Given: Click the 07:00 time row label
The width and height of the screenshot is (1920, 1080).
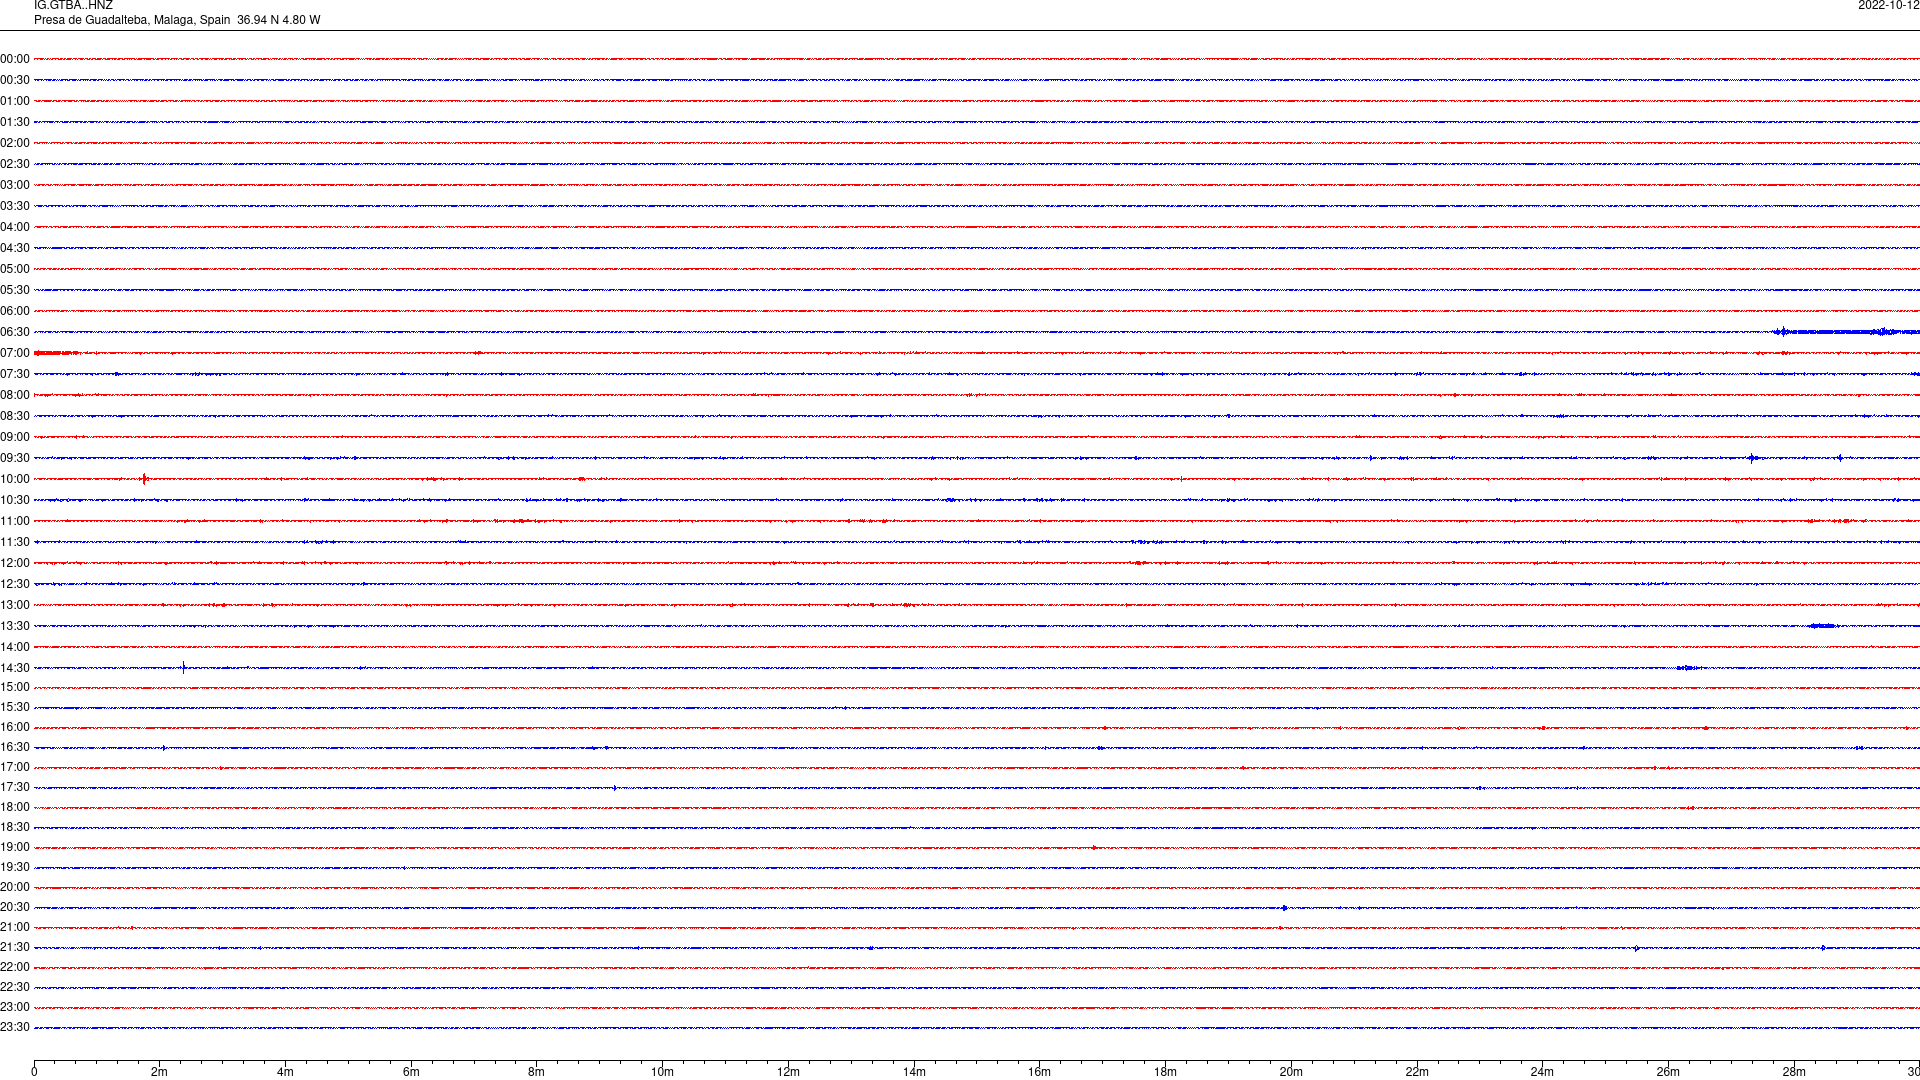Looking at the screenshot, I should 15,353.
